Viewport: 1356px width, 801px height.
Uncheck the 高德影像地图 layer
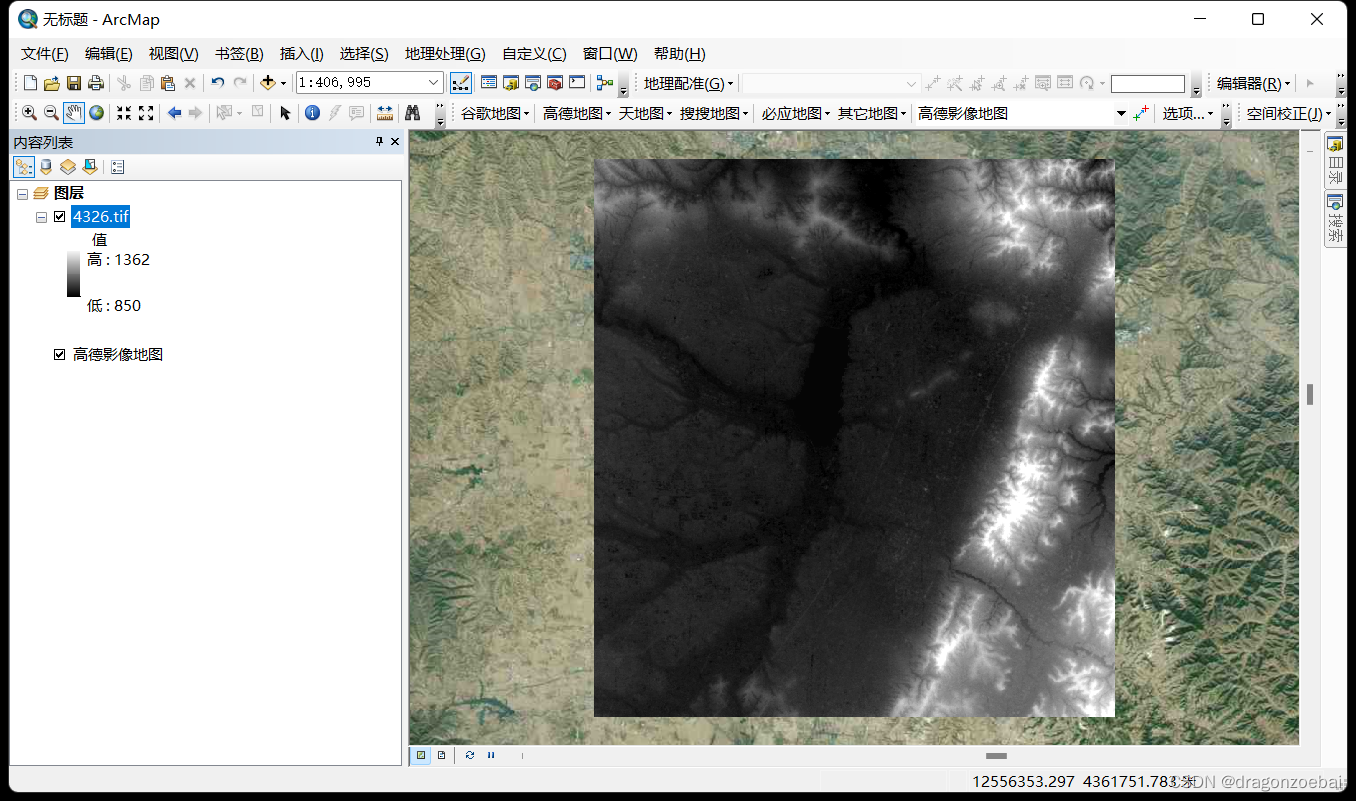(x=60, y=354)
